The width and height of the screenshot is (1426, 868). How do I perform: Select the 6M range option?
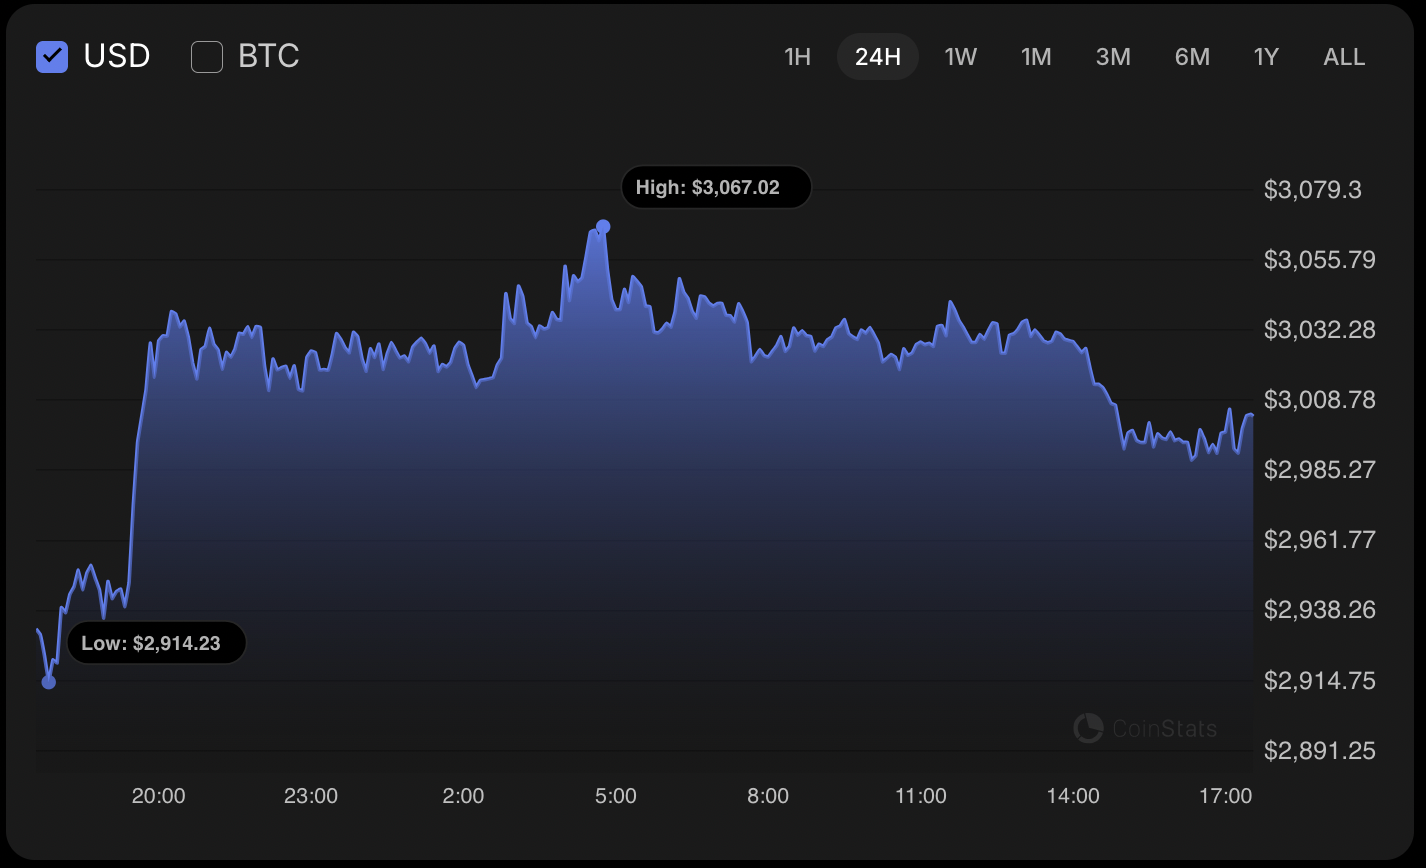click(x=1192, y=57)
